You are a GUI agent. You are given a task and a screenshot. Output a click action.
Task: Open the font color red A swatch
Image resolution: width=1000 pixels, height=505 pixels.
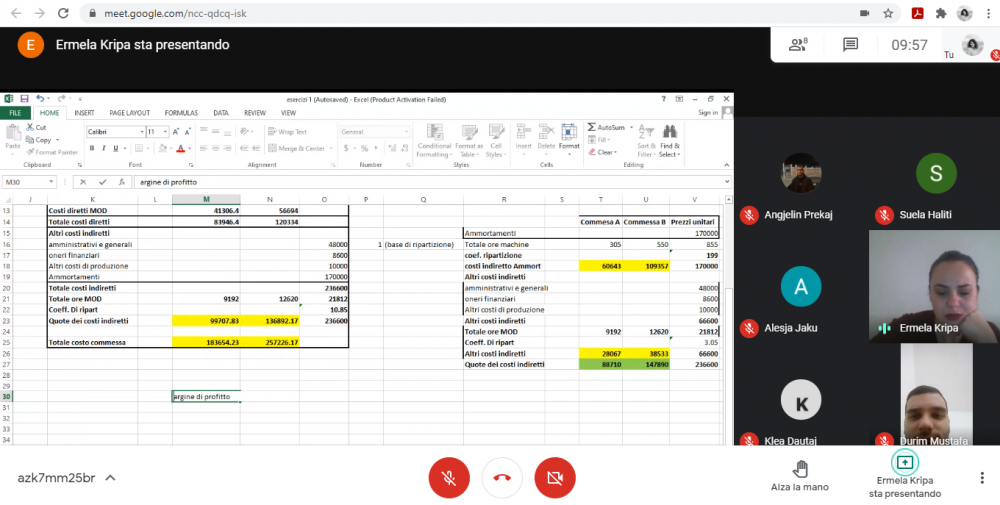(180, 149)
